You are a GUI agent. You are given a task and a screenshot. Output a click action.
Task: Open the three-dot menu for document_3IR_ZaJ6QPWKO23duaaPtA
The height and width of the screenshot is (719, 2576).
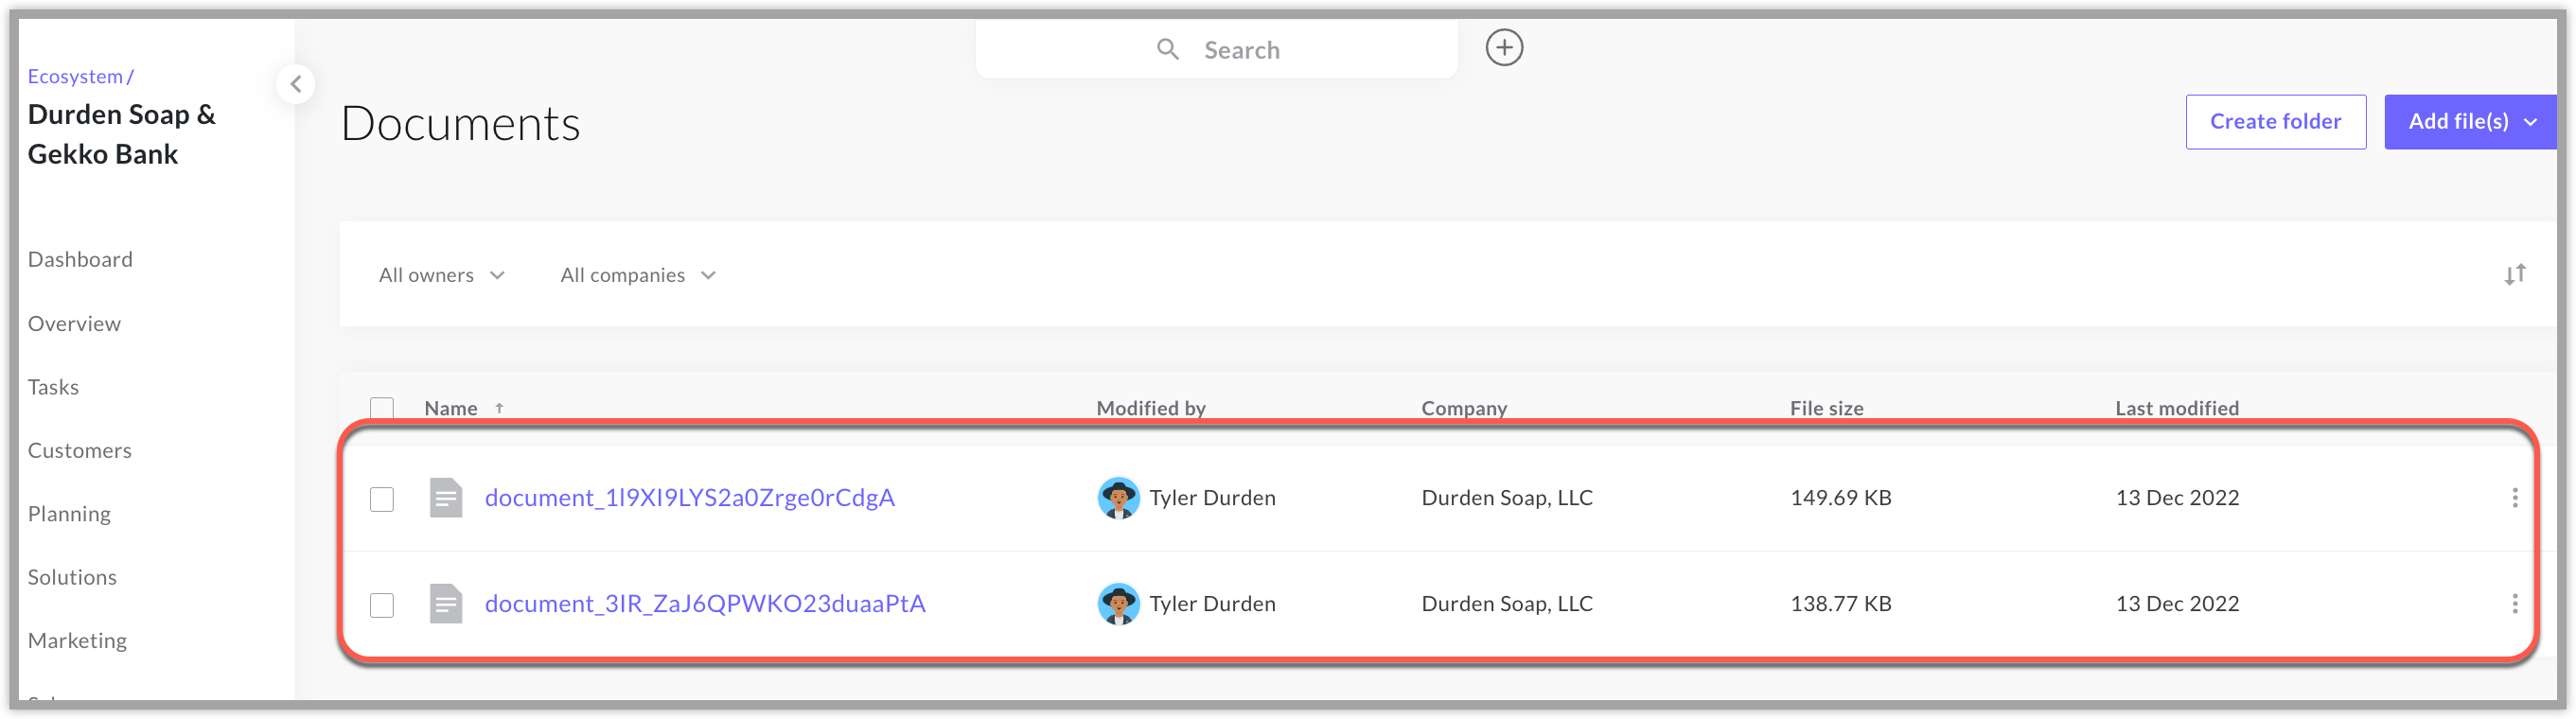[2517, 603]
